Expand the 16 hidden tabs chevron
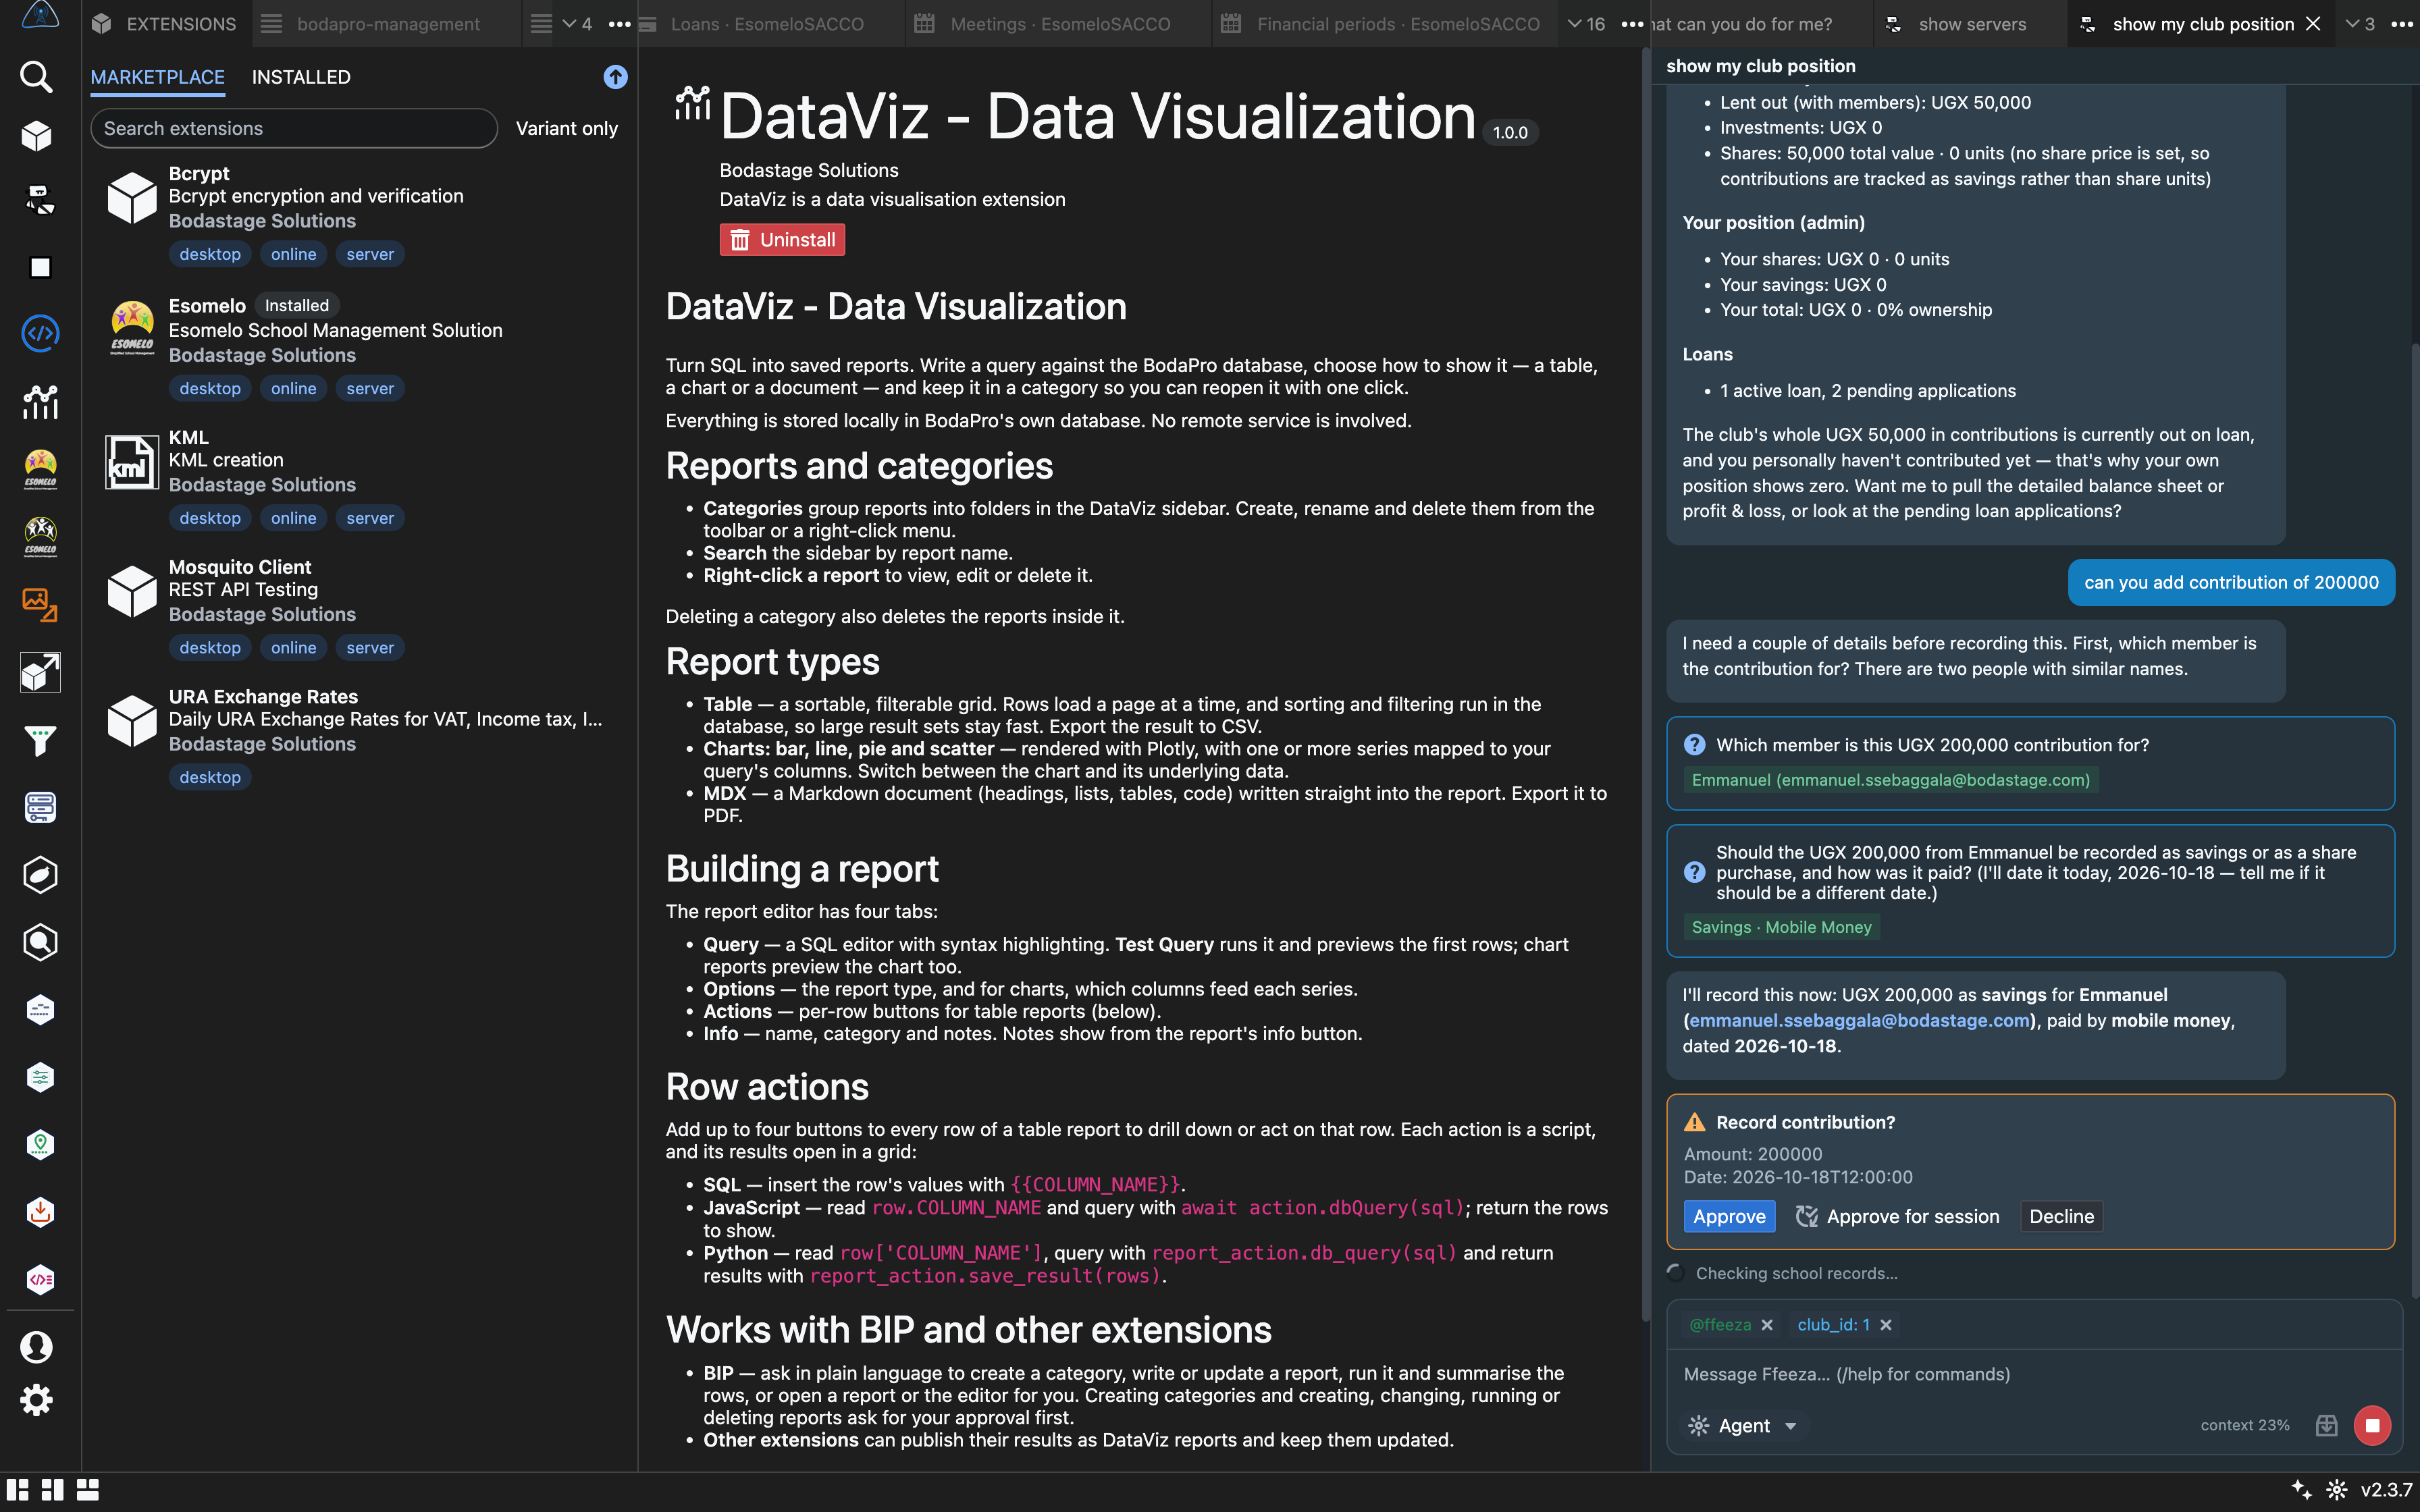2420x1512 pixels. [x=1586, y=24]
